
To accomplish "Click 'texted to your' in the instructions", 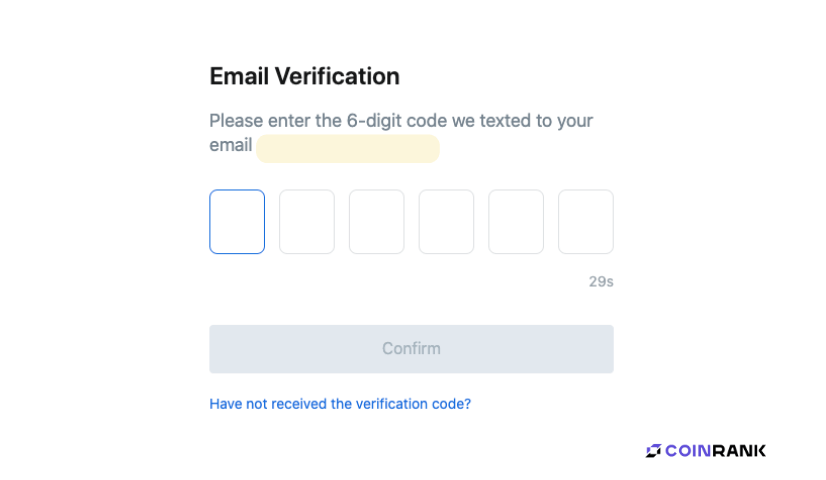I will click(x=536, y=121).
